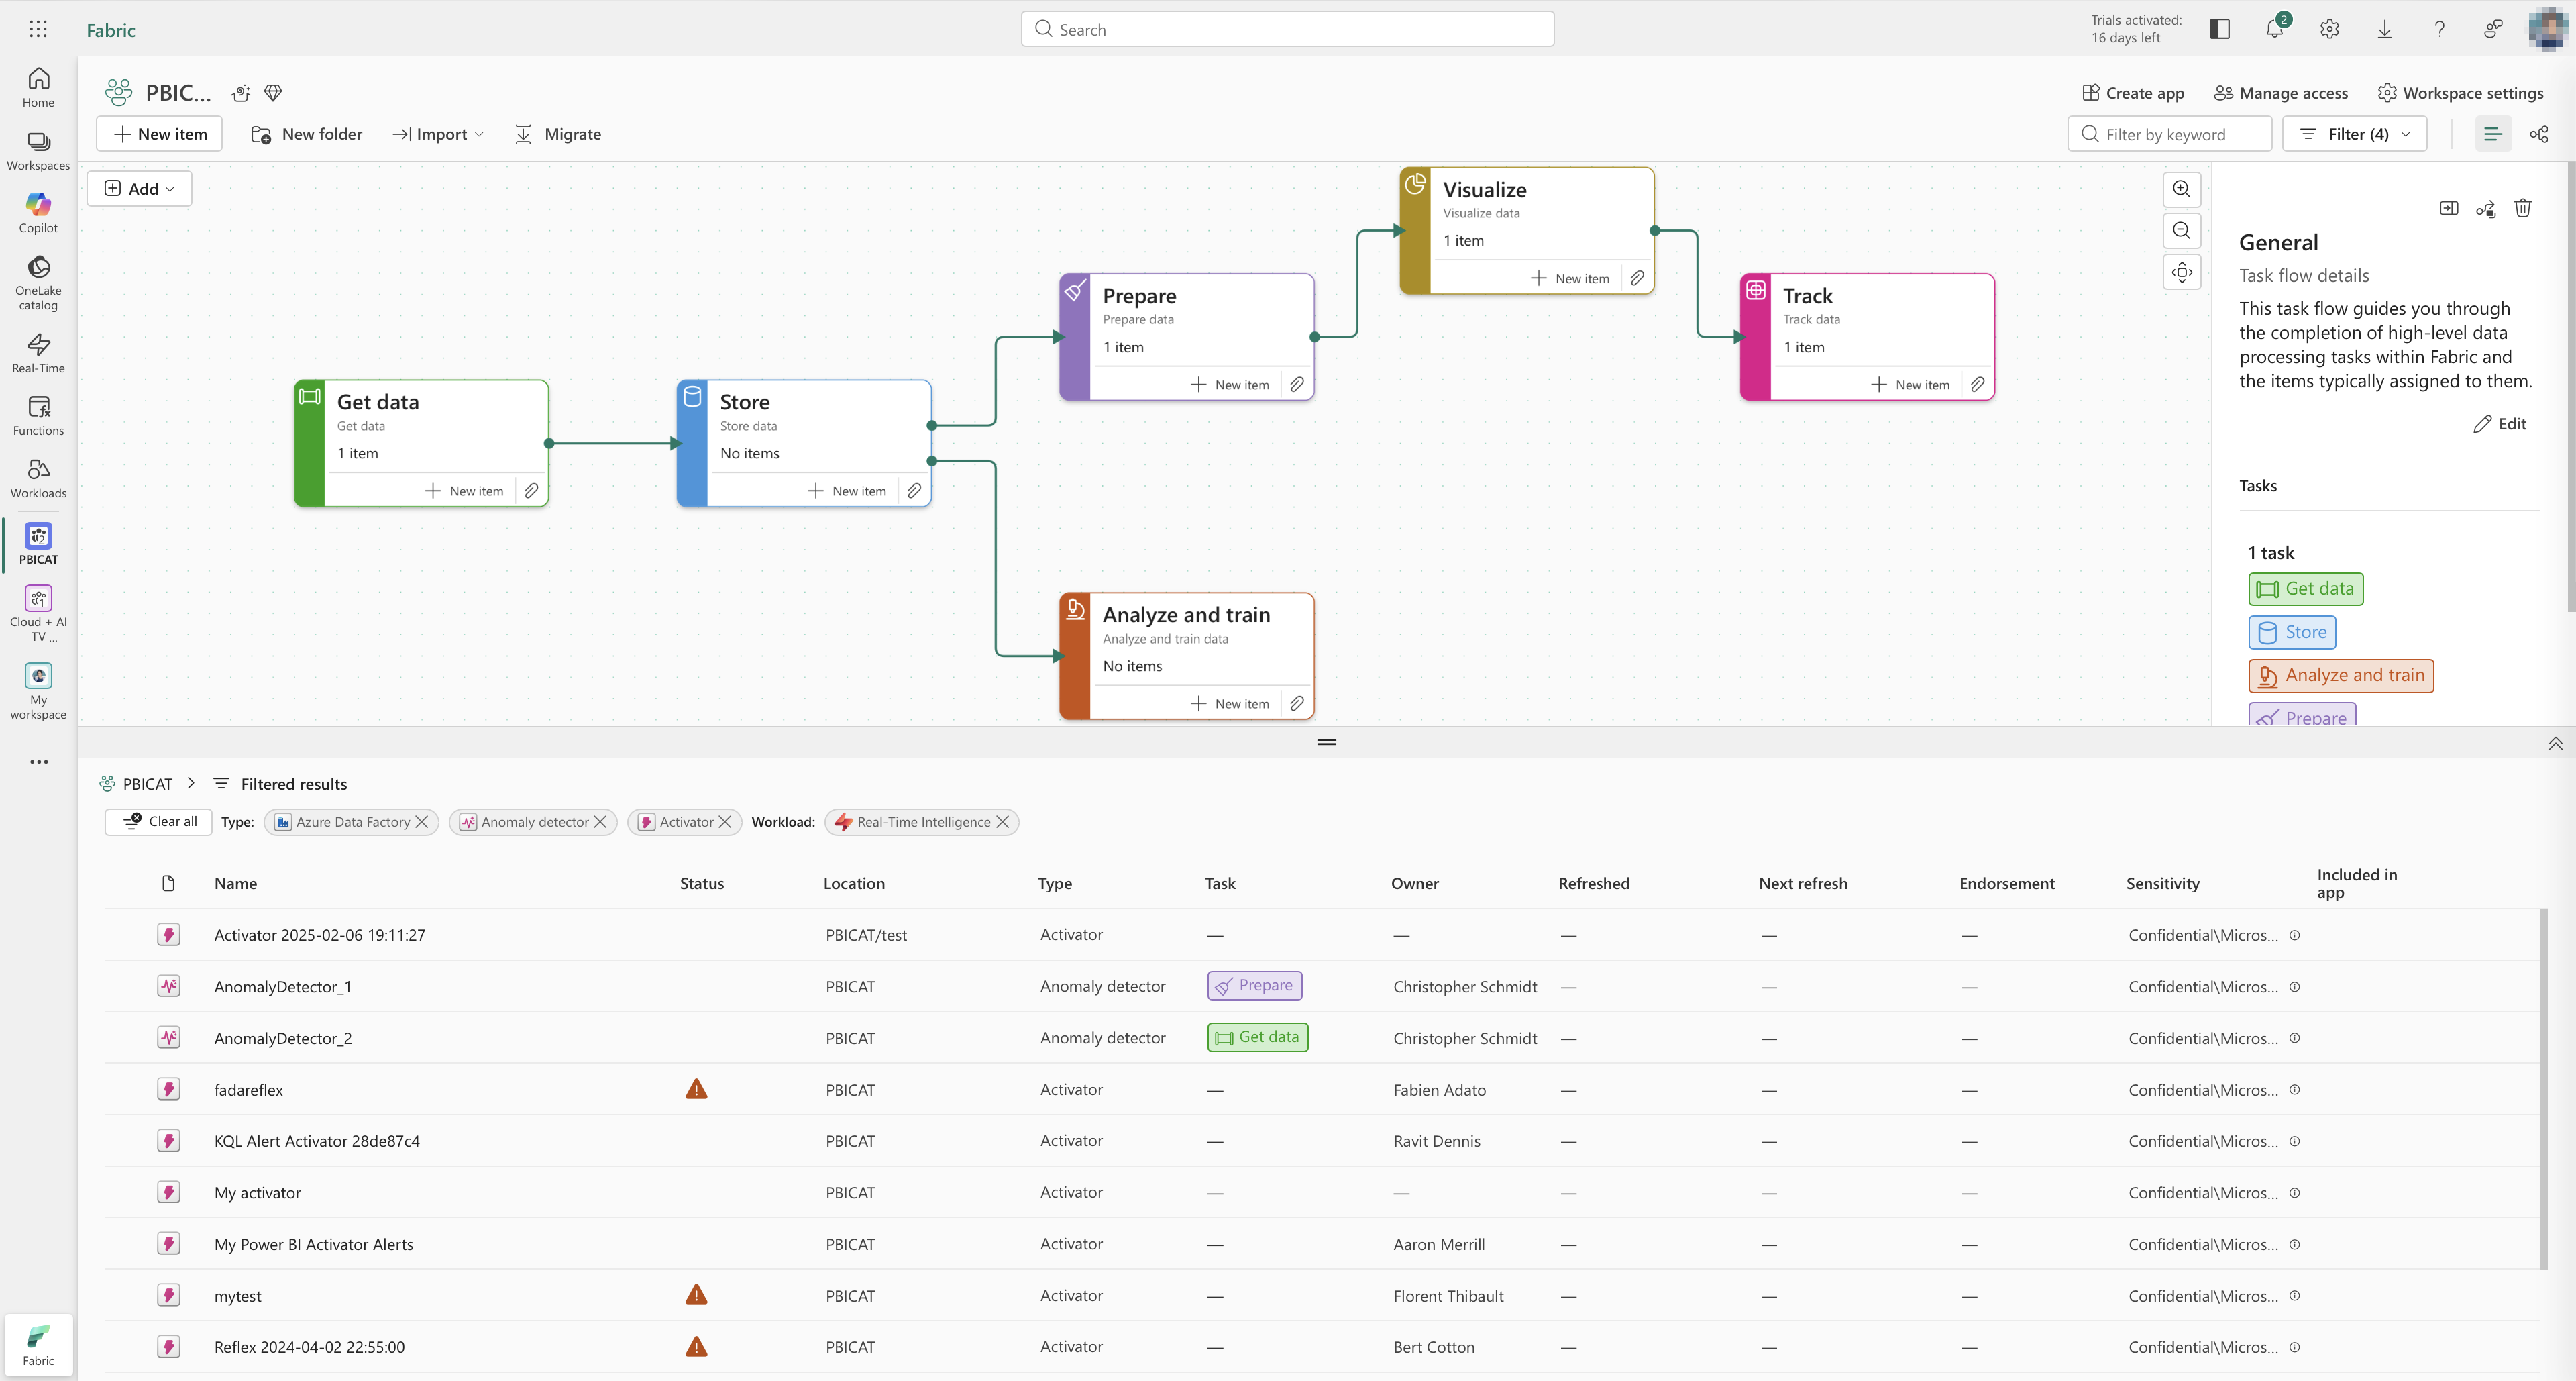The height and width of the screenshot is (1381, 2576).
Task: Remove the Azure Data Factory filter
Action: pyautogui.click(x=422, y=822)
